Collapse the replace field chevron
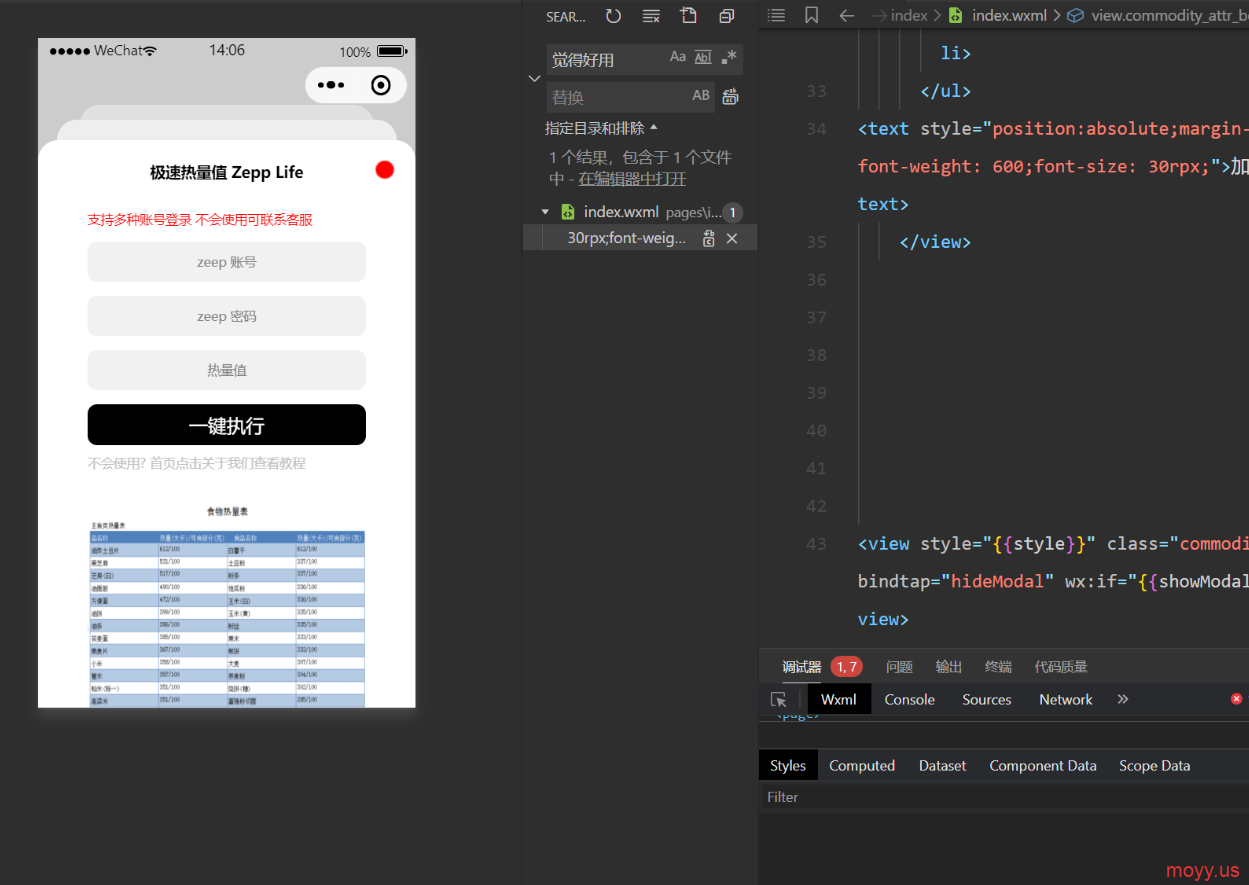This screenshot has height=885, width=1249. coord(534,78)
